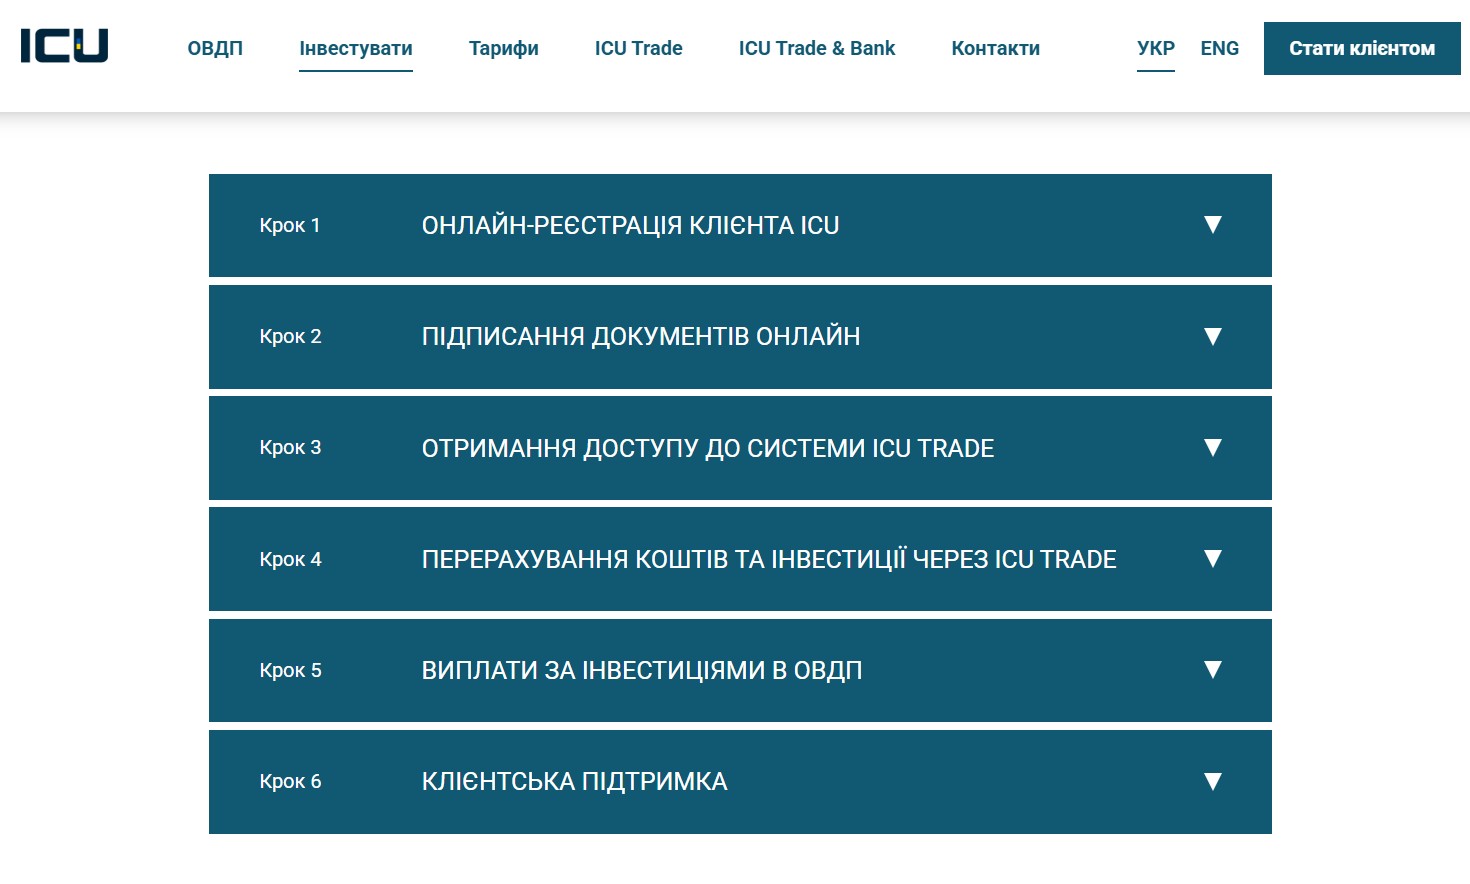Open the ICU Trade menu item
This screenshot has width=1470, height=884.
638,48
